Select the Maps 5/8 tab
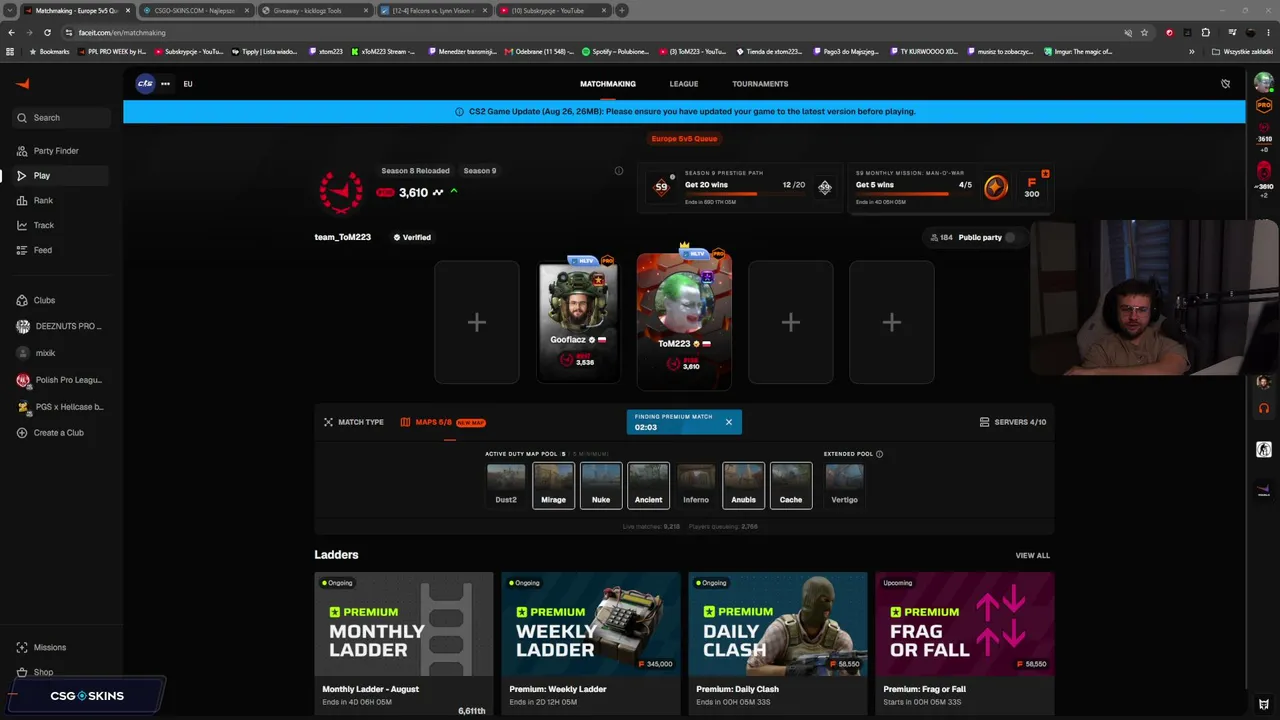Screen dimensions: 1280x720 coord(443,422)
